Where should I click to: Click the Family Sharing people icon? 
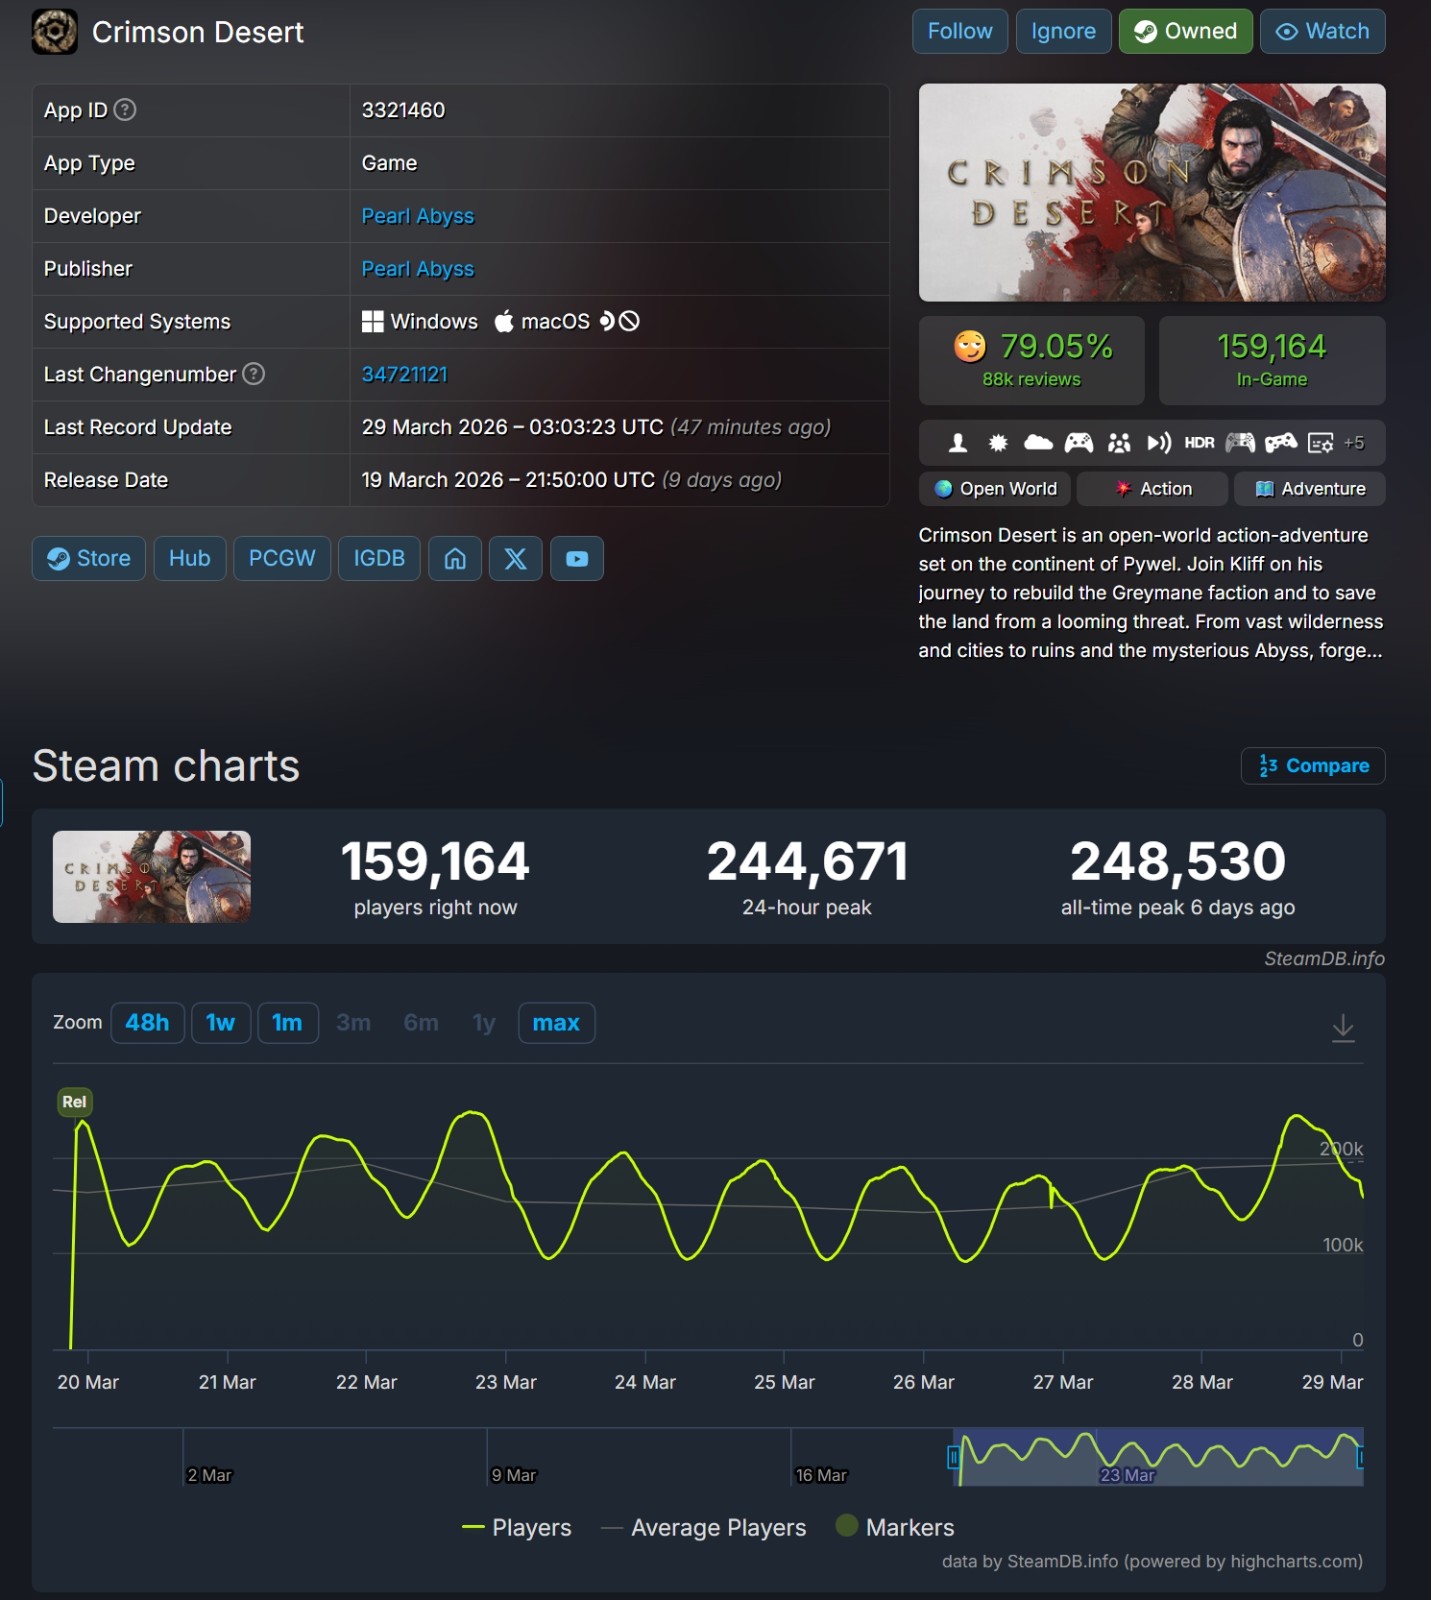[x=1119, y=443]
